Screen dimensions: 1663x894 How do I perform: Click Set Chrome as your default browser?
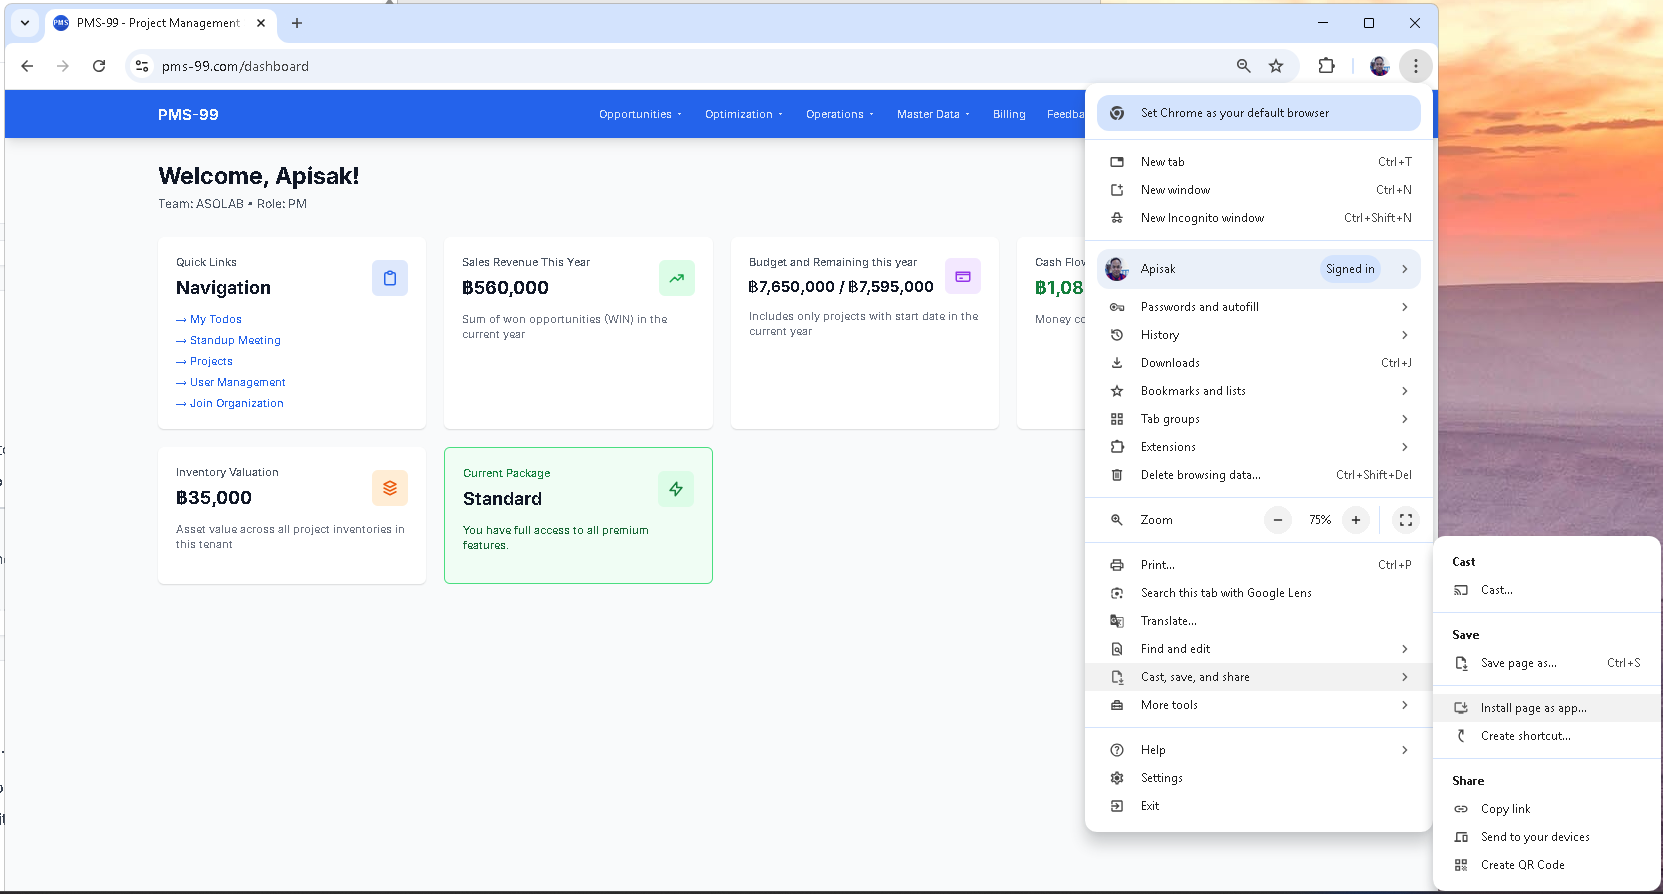1259,113
